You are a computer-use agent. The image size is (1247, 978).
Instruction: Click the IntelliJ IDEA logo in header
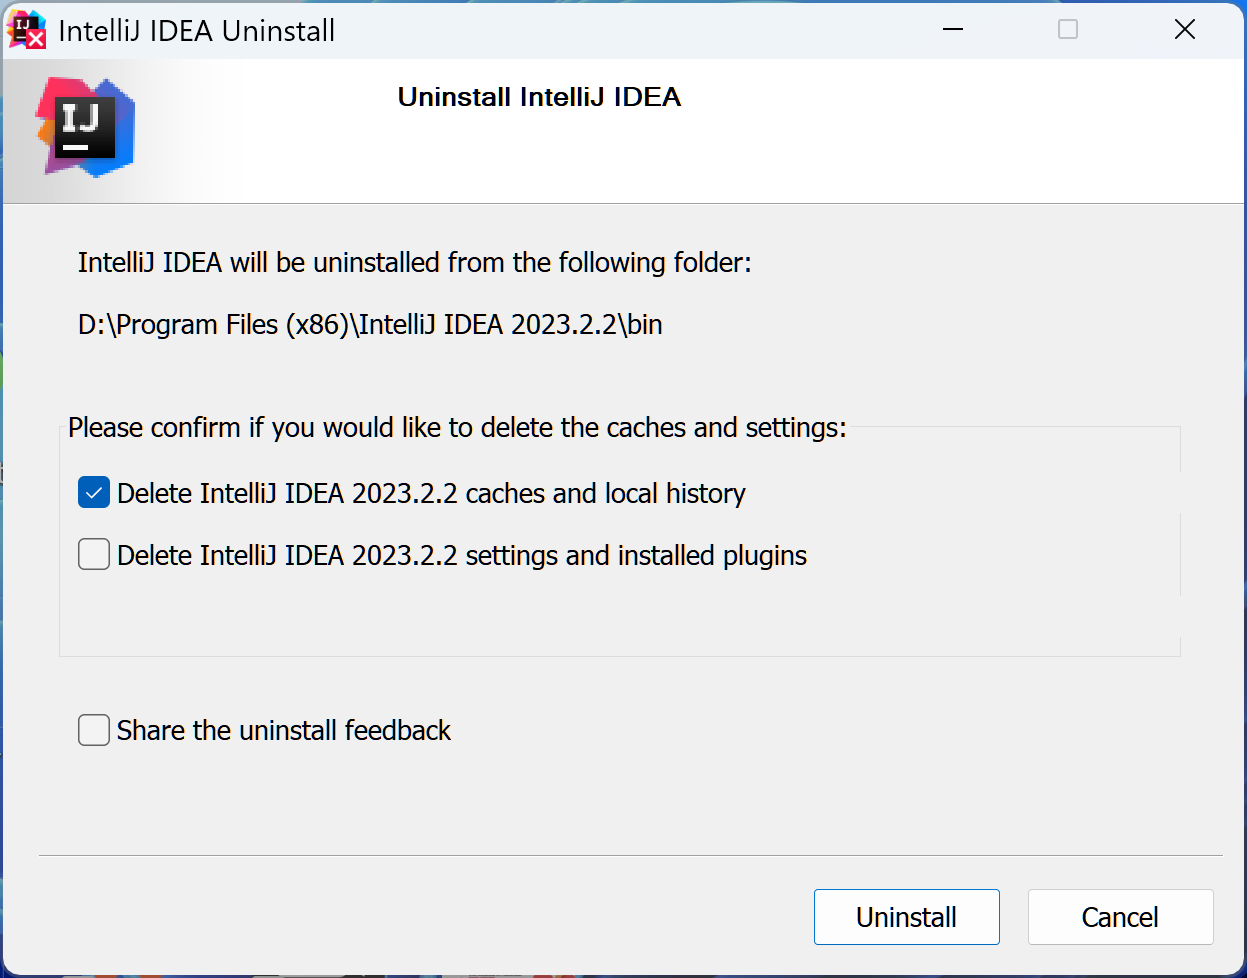85,128
